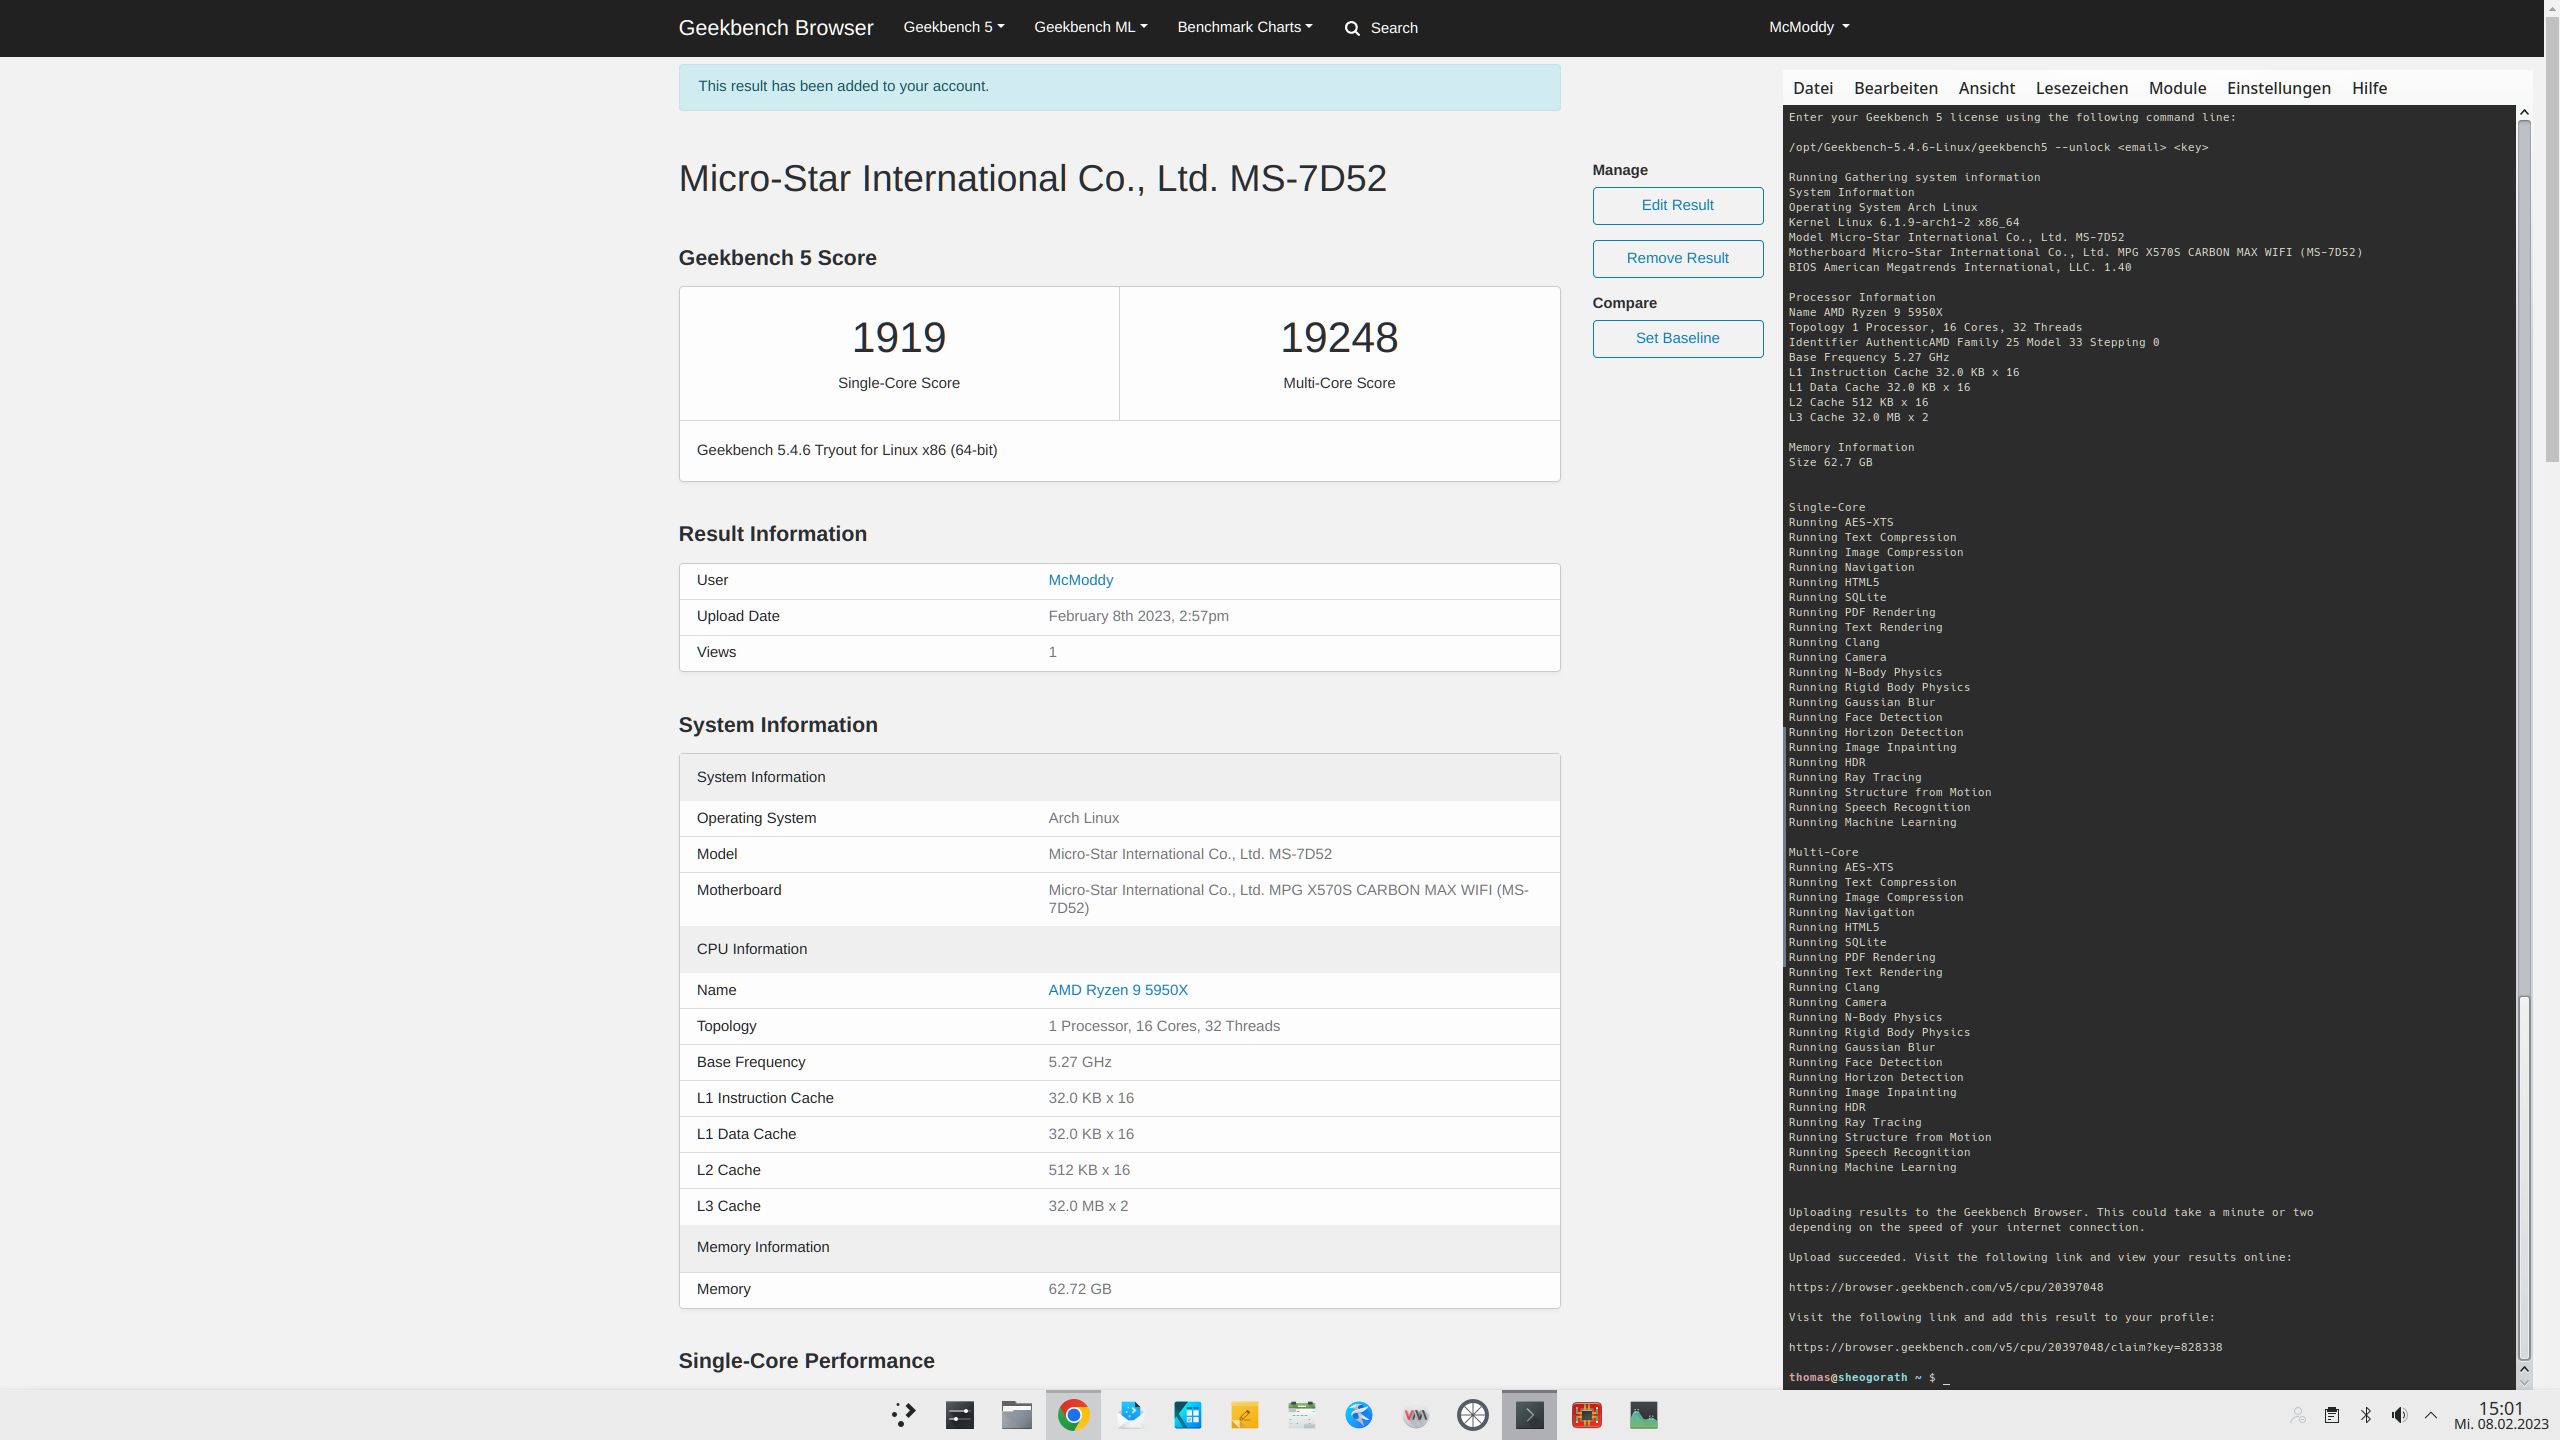The height and width of the screenshot is (1440, 2560).
Task: Click the magnifier Search icon in Geekbench navbar
Action: (x=1352, y=28)
